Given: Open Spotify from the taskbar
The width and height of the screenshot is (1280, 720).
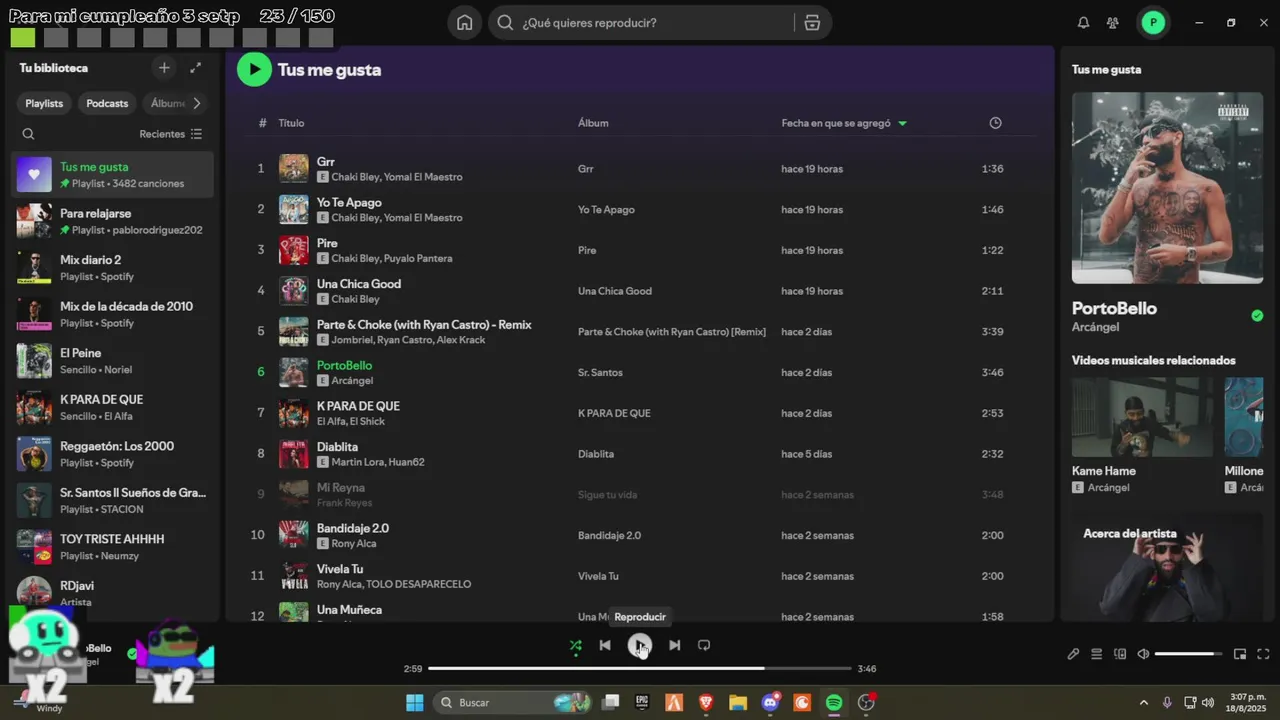Looking at the screenshot, I should 834,702.
